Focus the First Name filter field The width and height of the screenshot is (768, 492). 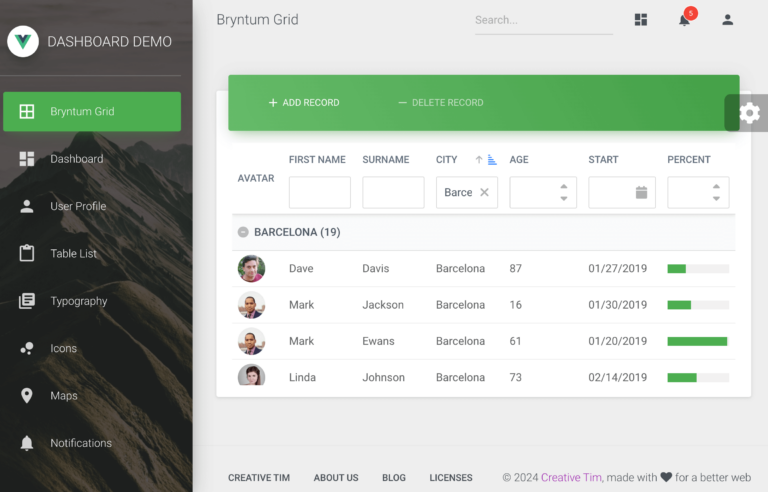[x=320, y=193]
